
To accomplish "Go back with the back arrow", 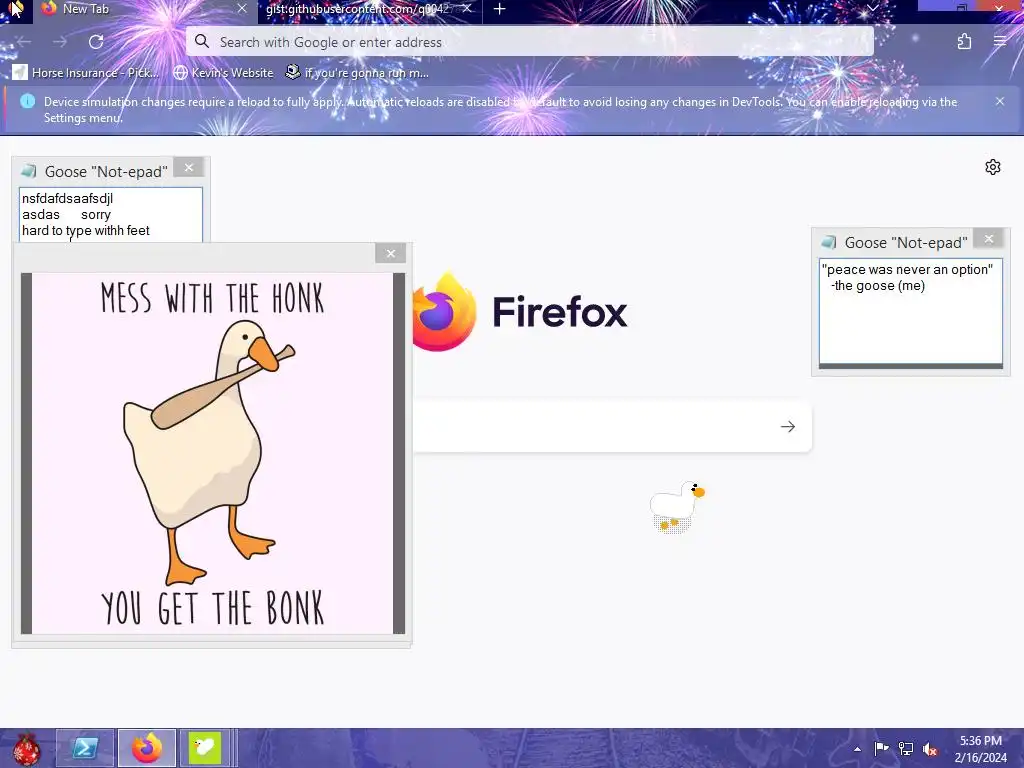I will (x=24, y=42).
